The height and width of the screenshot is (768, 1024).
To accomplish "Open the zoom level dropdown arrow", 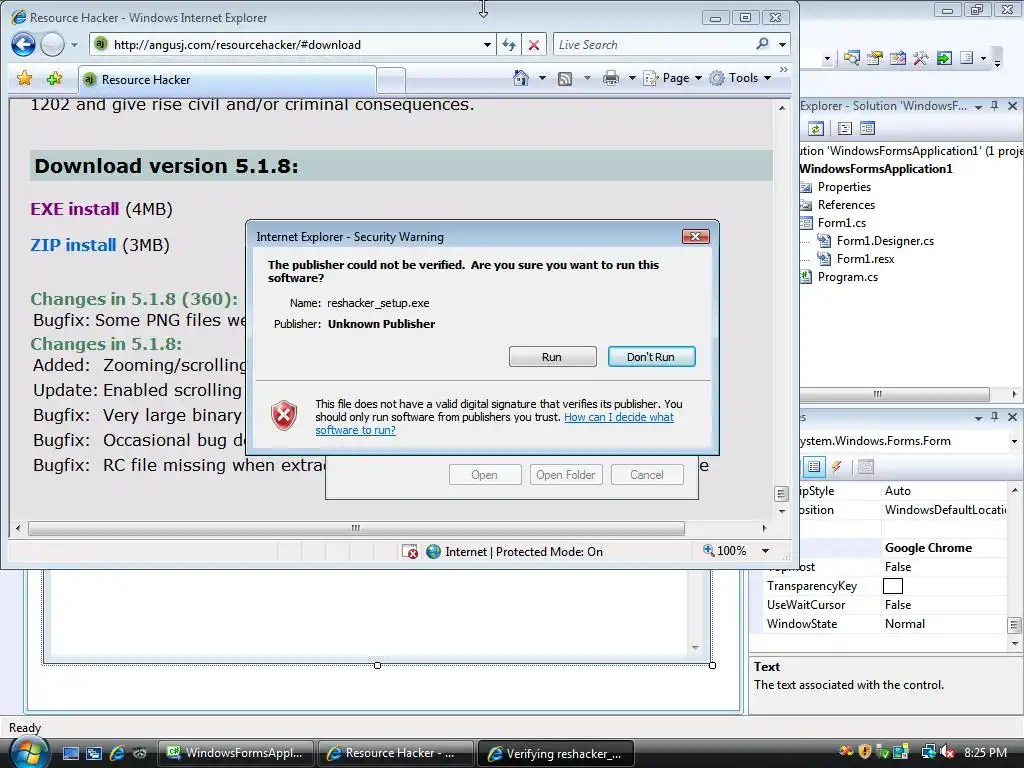I will (765, 551).
